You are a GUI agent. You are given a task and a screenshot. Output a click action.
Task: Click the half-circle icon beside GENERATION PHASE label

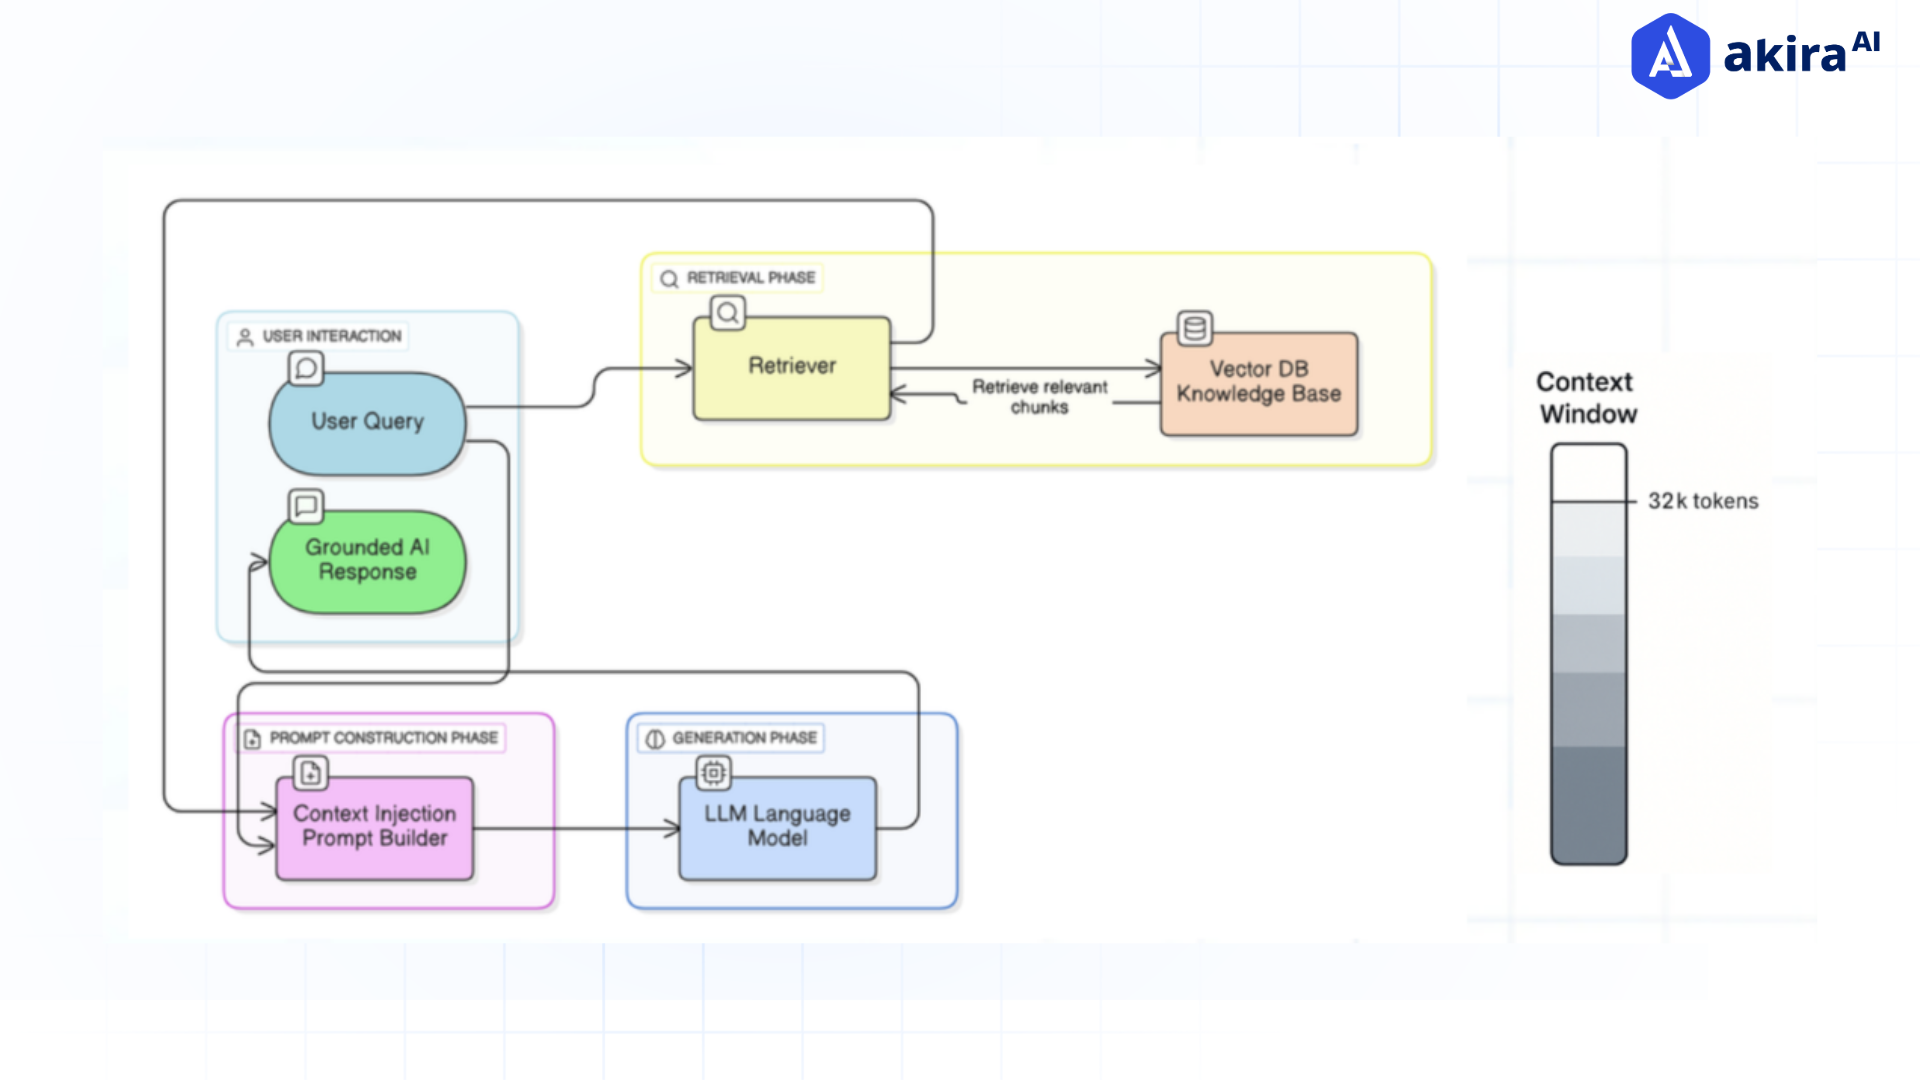pos(655,739)
